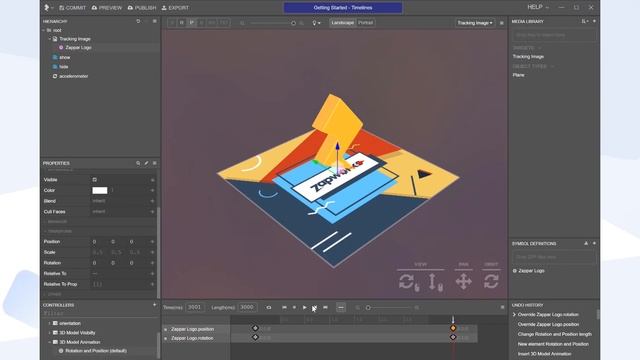Expand the orientation controller
Image resolution: width=640 pixels, height=360 pixels.
coord(50,323)
